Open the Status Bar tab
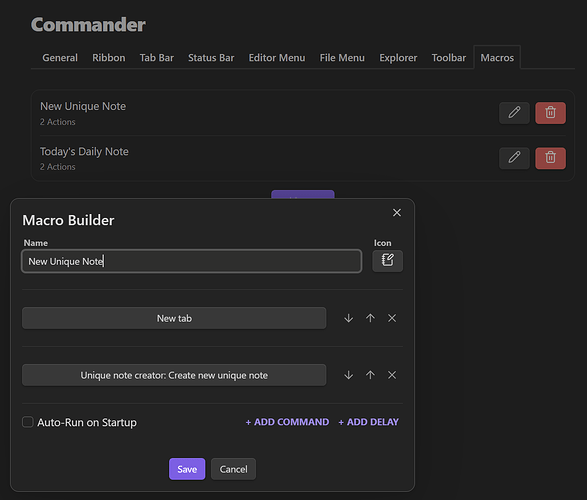The image size is (587, 500). 211,58
